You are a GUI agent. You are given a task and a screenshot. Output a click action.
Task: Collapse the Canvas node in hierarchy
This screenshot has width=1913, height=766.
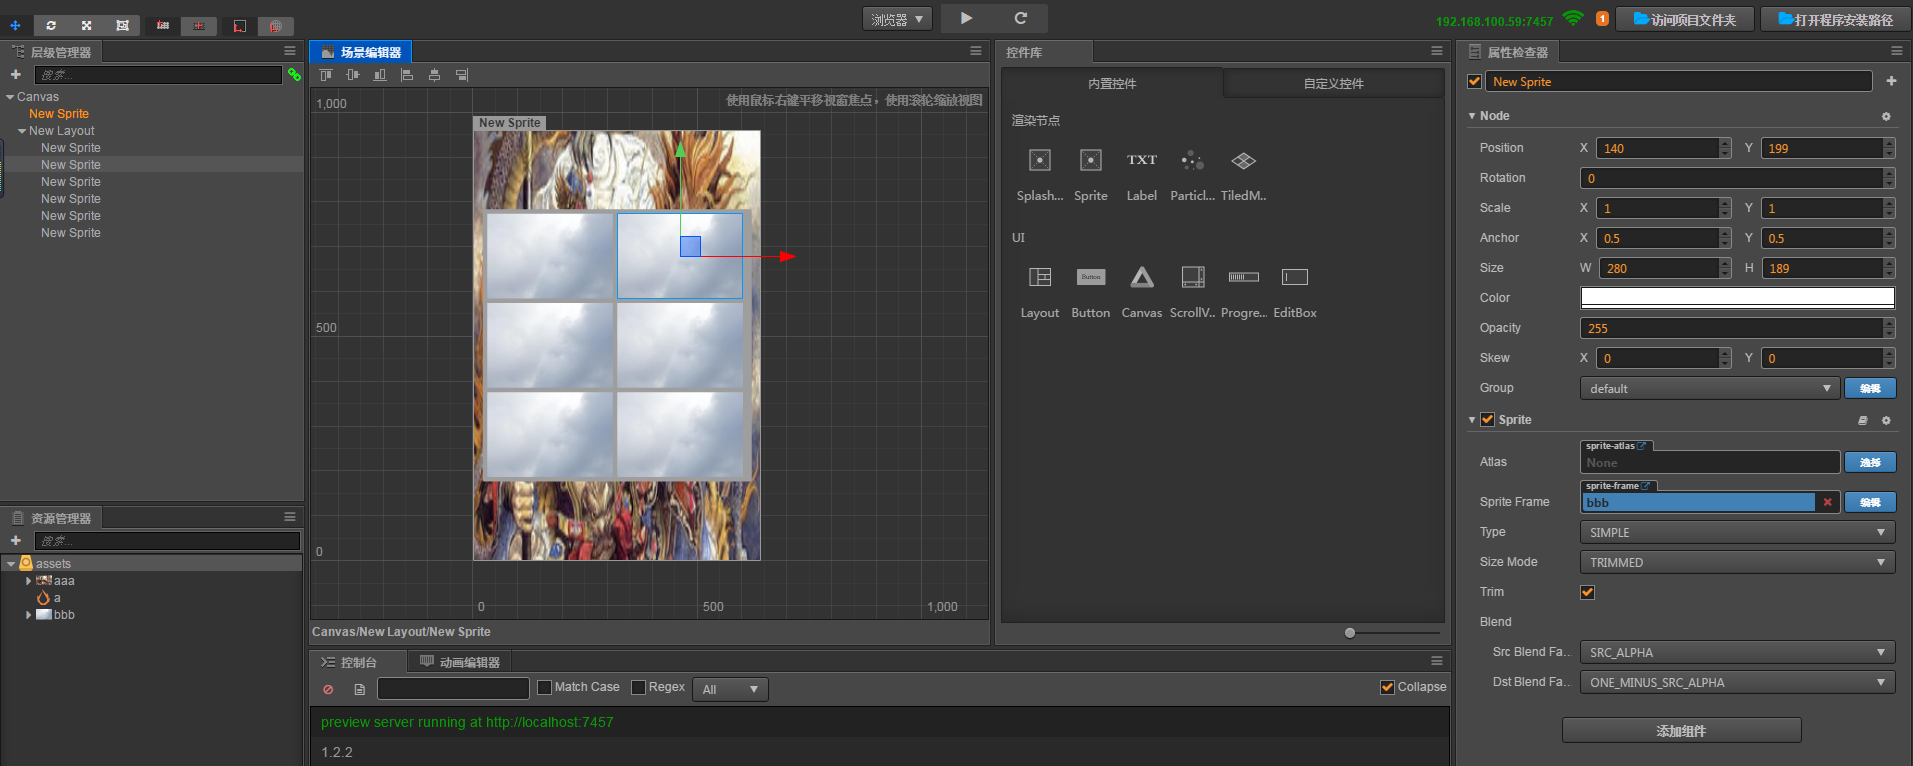[x=10, y=97]
